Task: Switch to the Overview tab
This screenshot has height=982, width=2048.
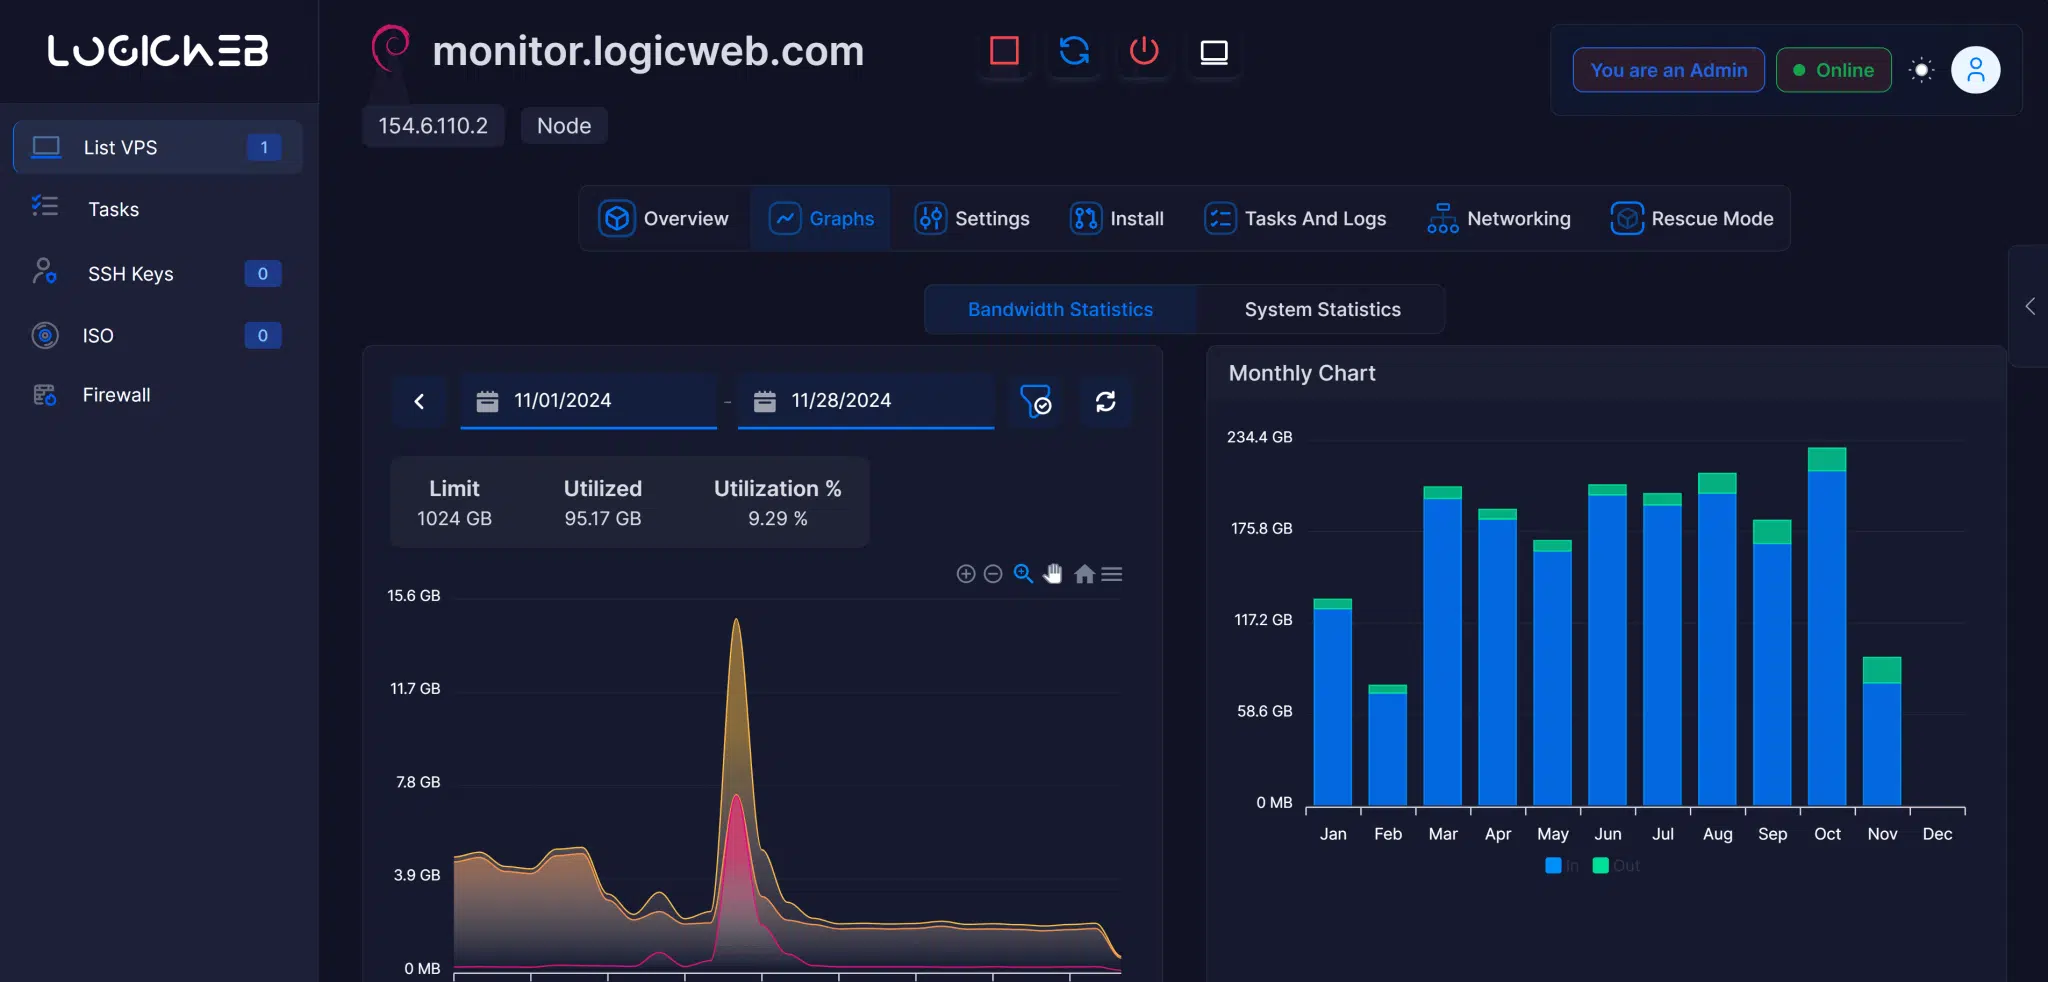Action: (x=664, y=218)
